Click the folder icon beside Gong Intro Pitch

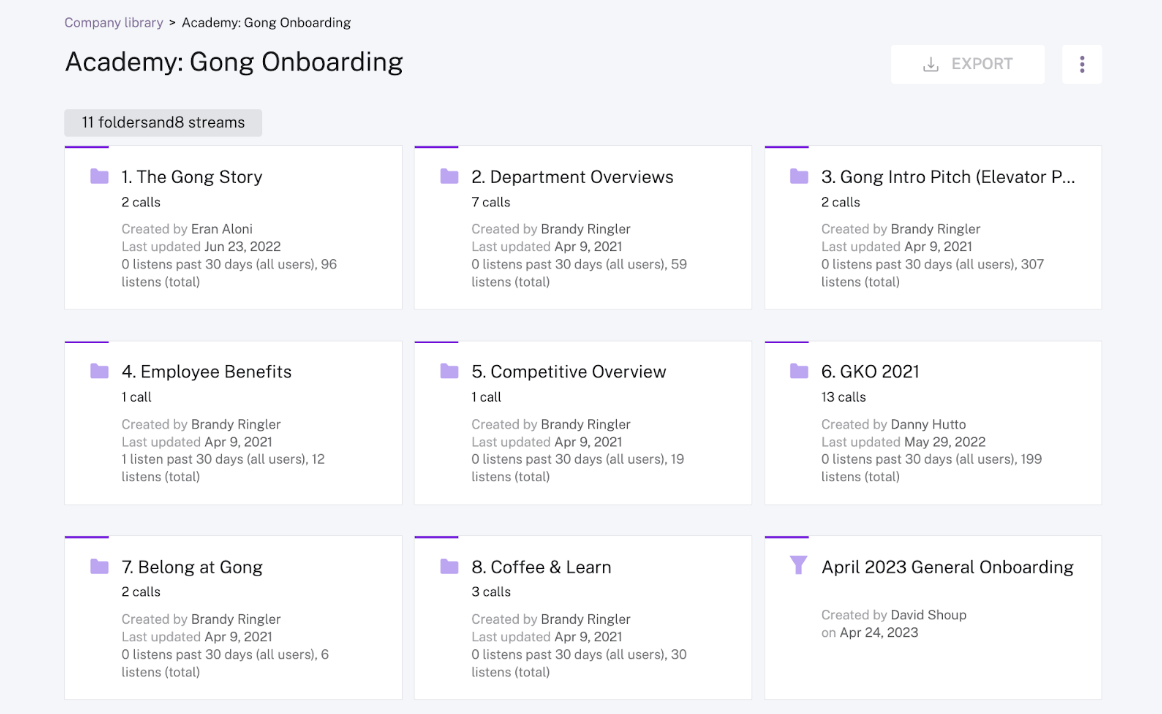(799, 176)
